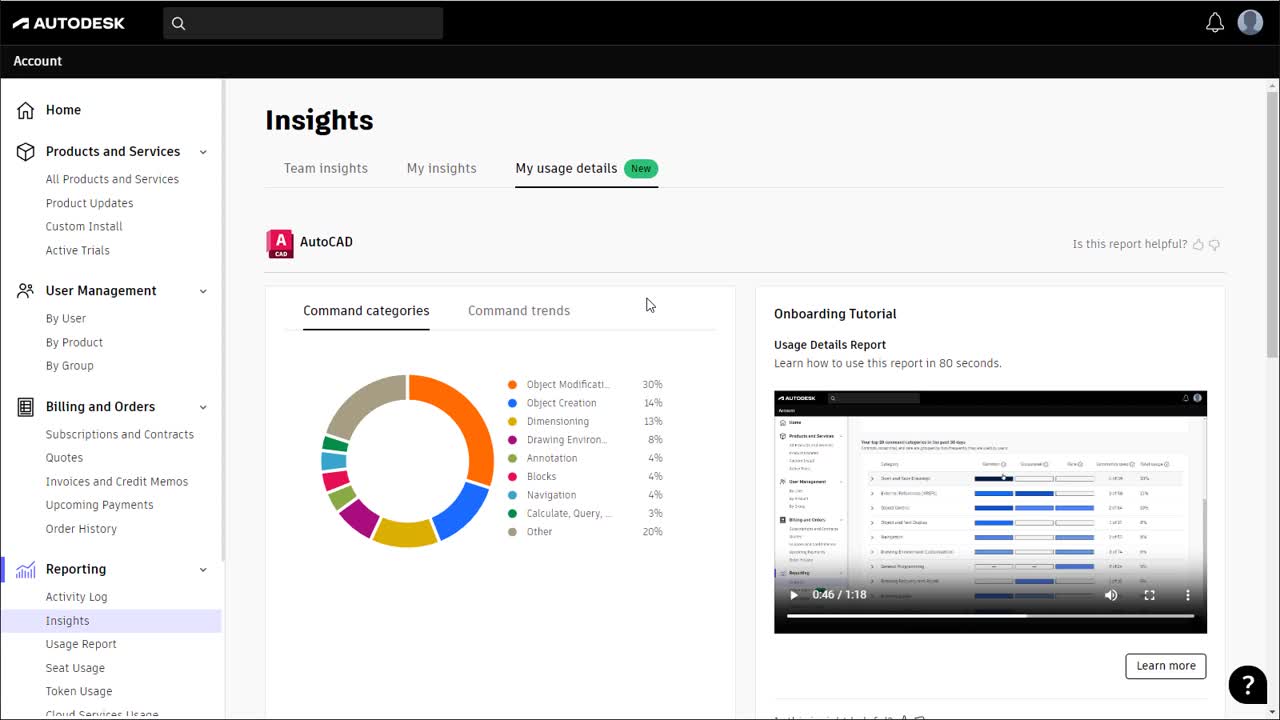Select the Command categories tab
Viewport: 1280px width, 720px height.
pos(366,311)
